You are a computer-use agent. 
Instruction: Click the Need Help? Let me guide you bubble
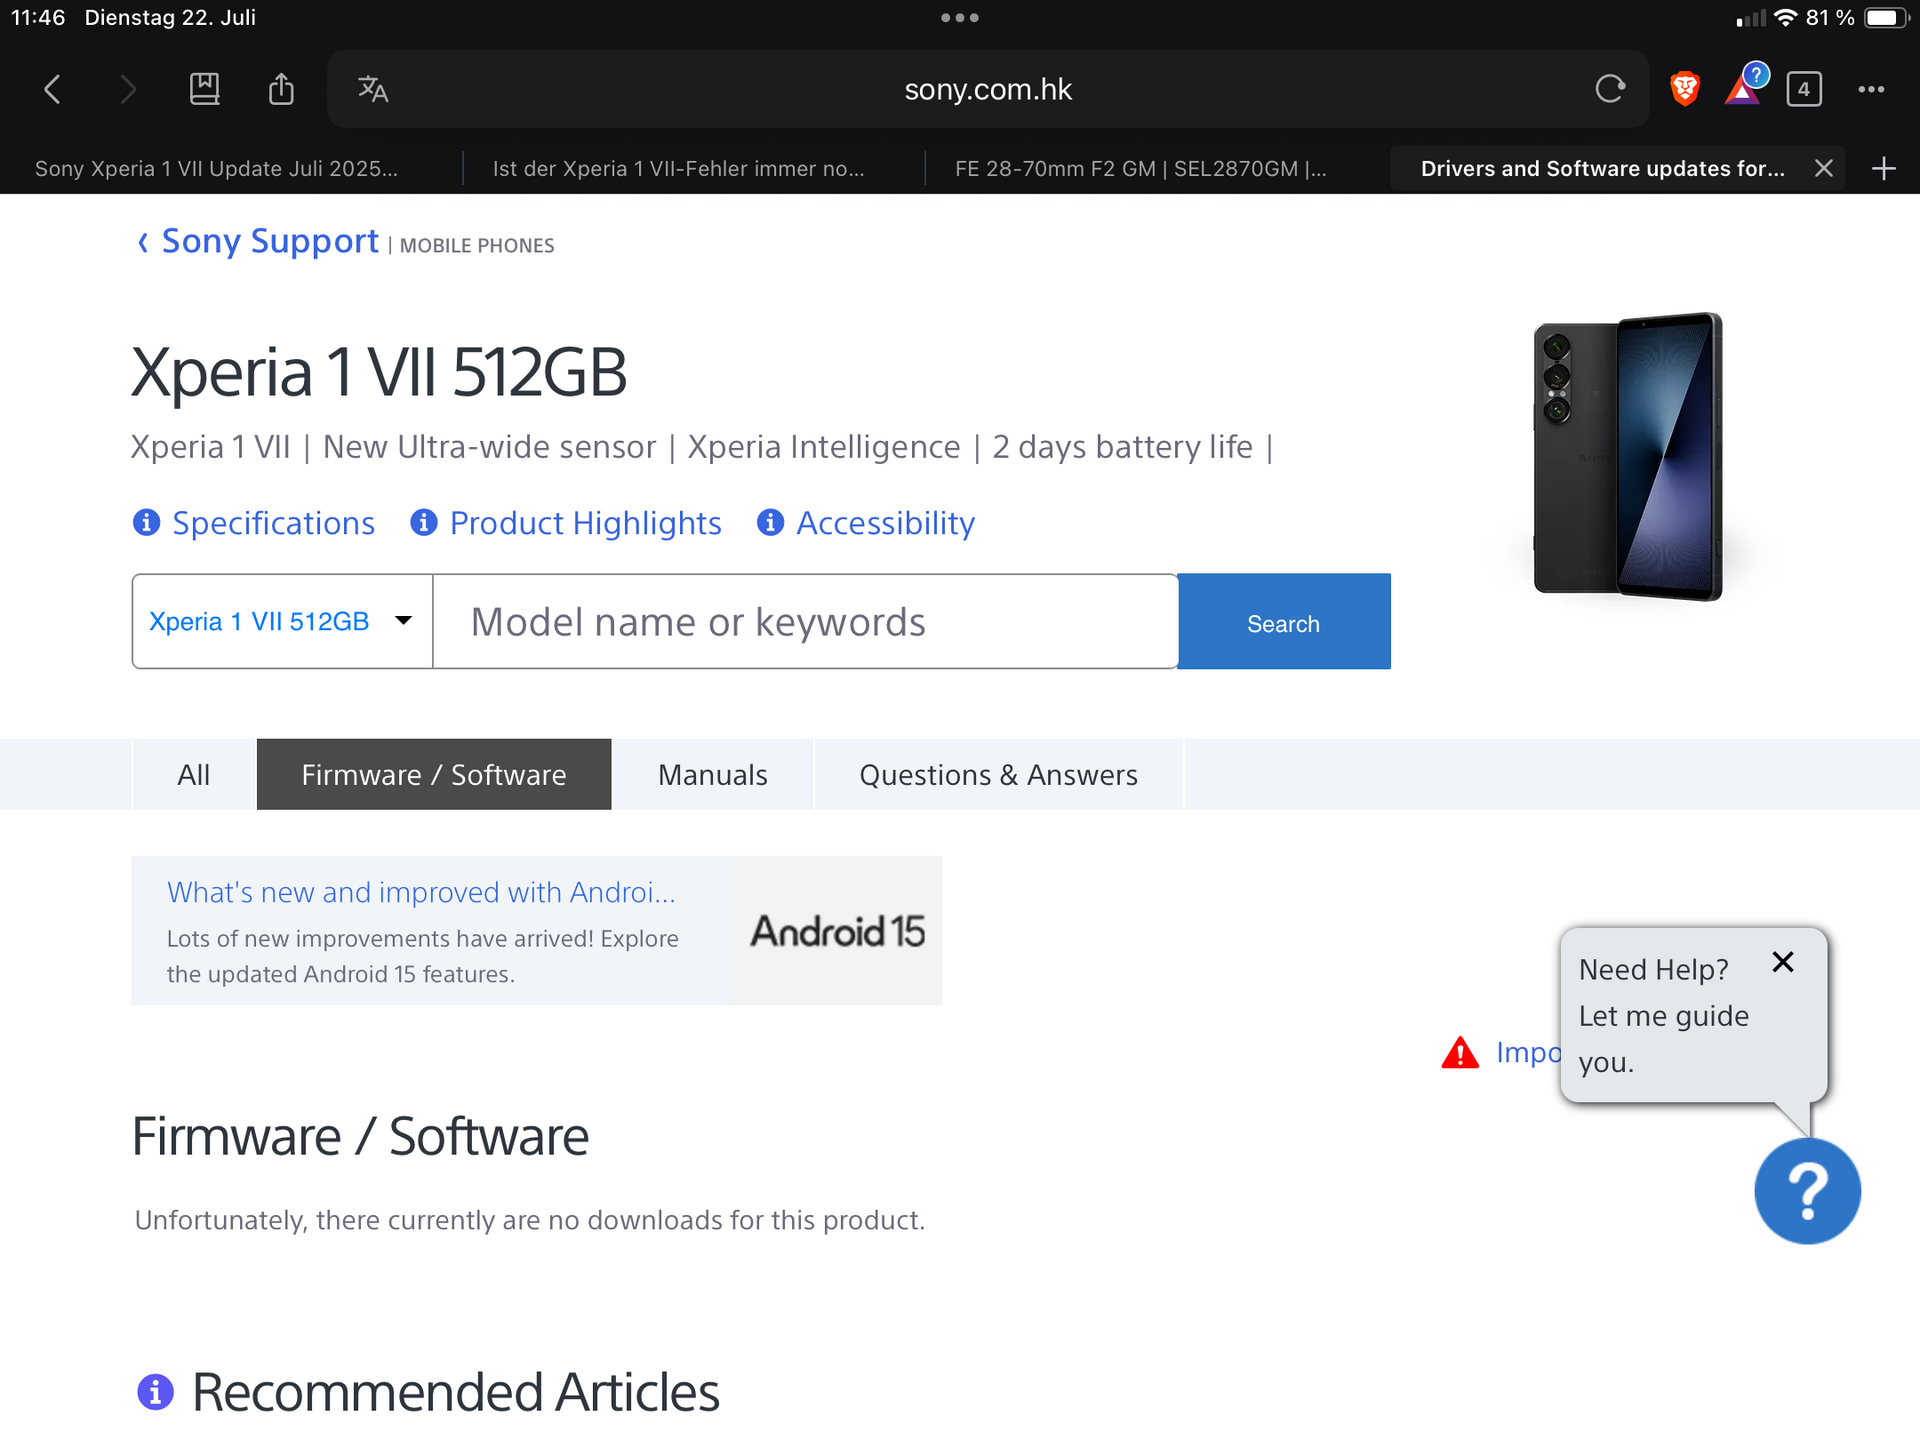1694,1016
